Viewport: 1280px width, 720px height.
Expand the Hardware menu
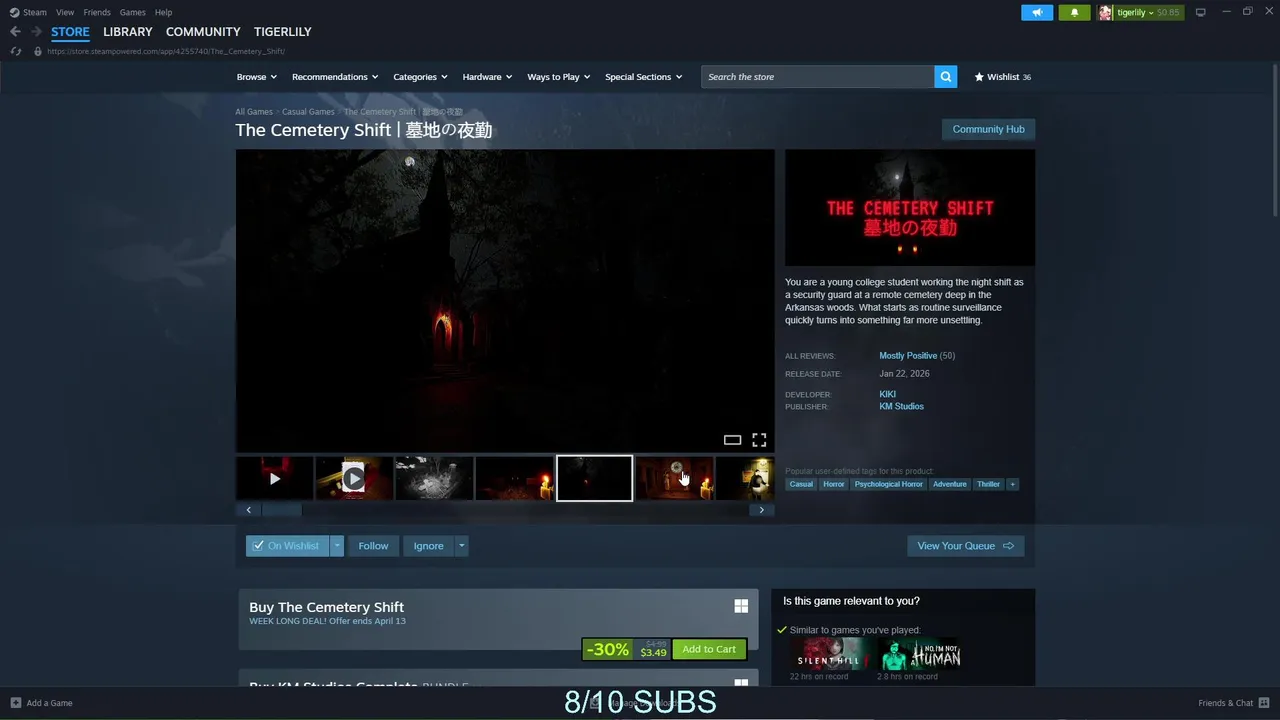[487, 77]
